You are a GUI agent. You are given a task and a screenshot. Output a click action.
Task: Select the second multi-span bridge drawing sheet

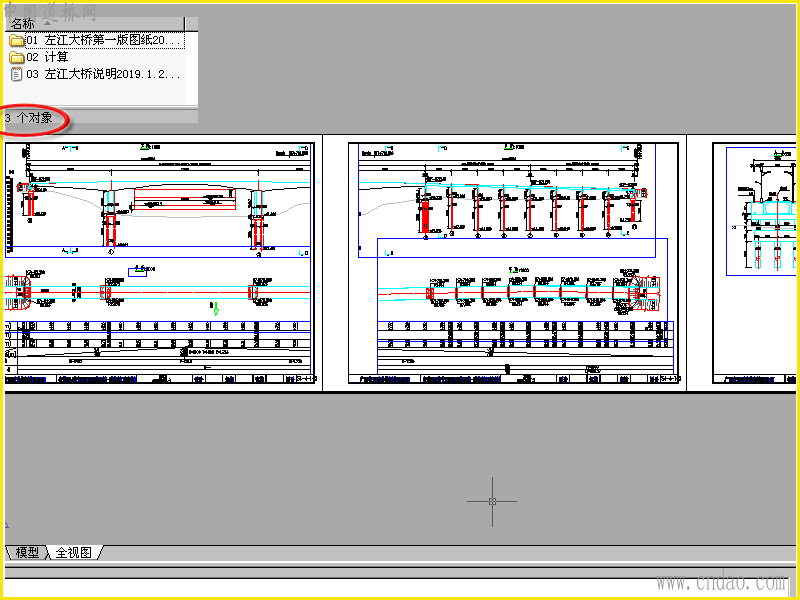tap(513, 263)
